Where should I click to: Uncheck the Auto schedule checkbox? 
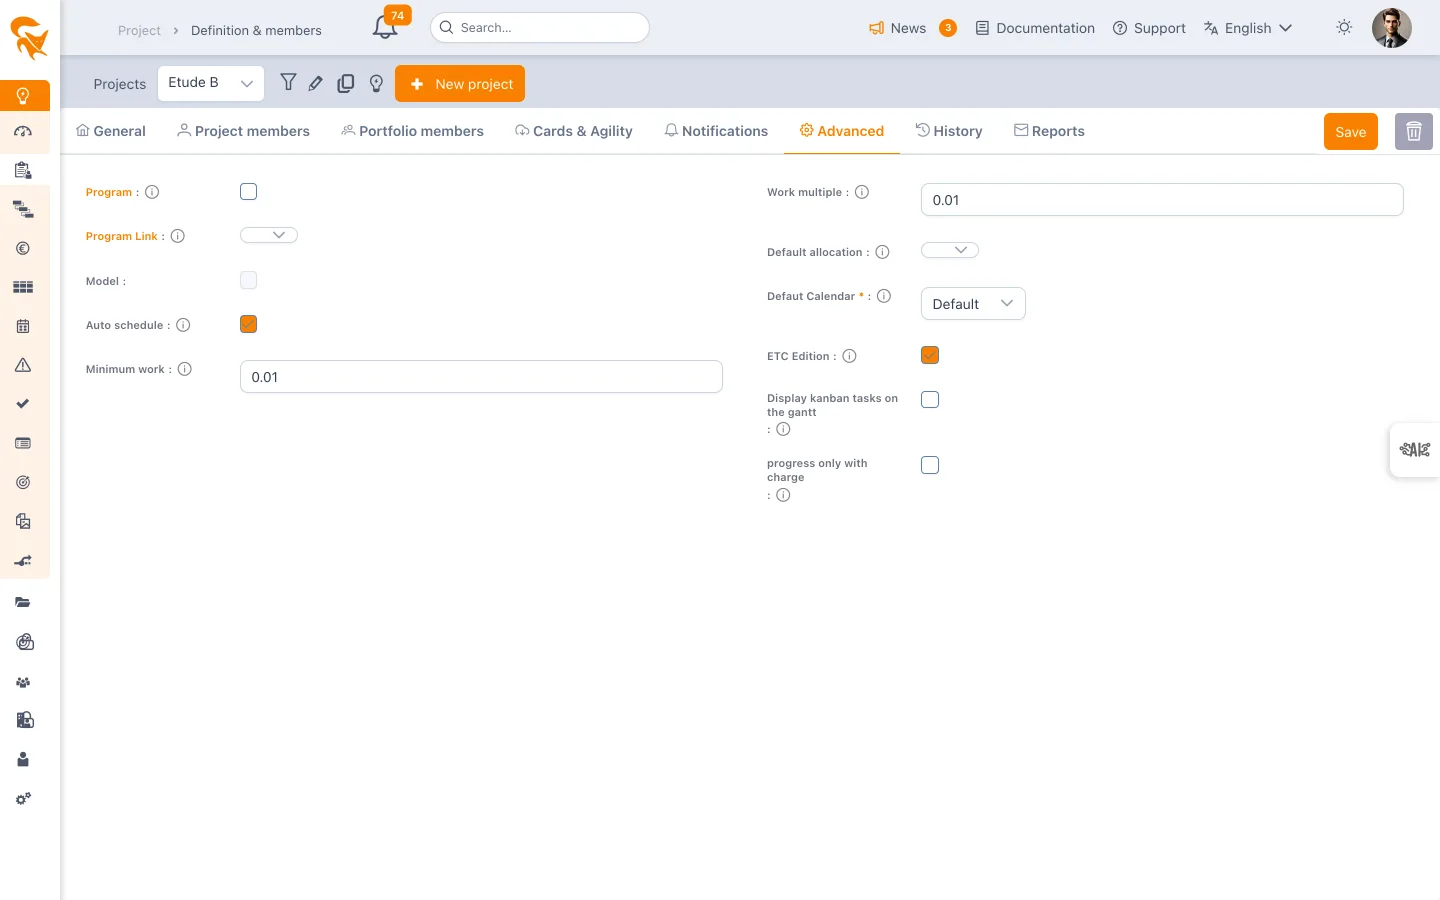pyautogui.click(x=249, y=324)
